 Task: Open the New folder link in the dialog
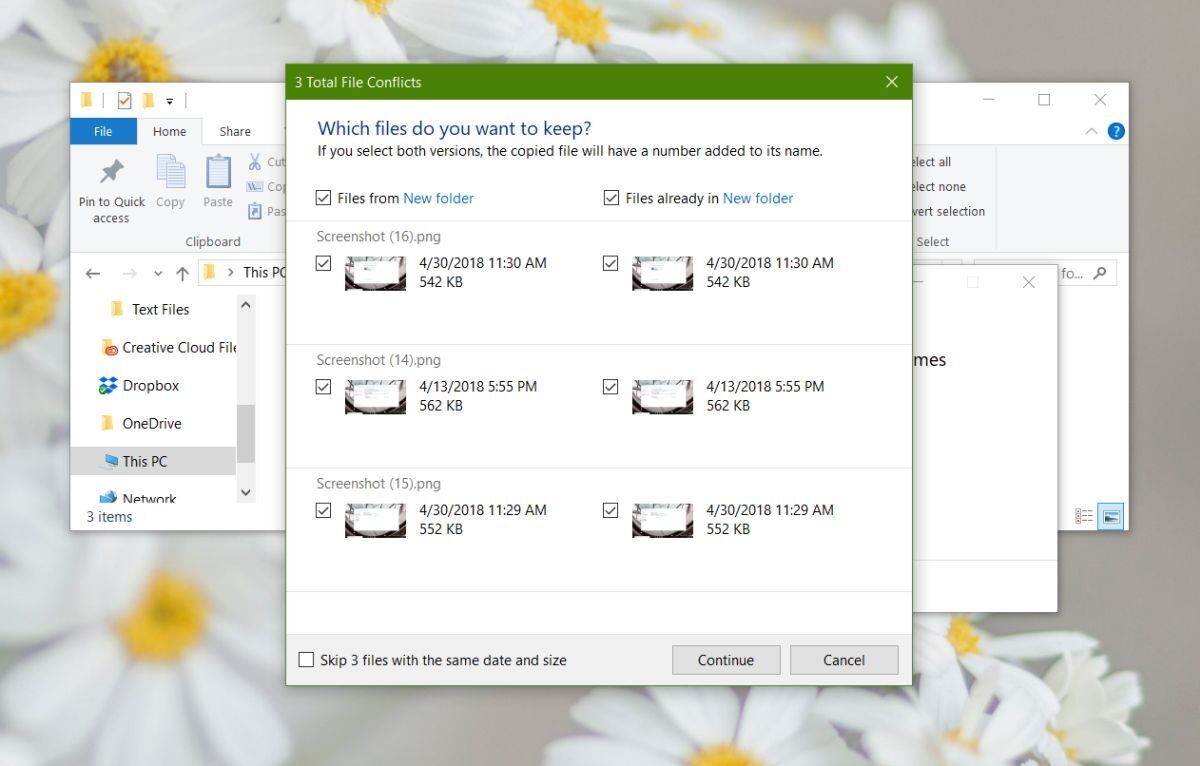point(438,198)
